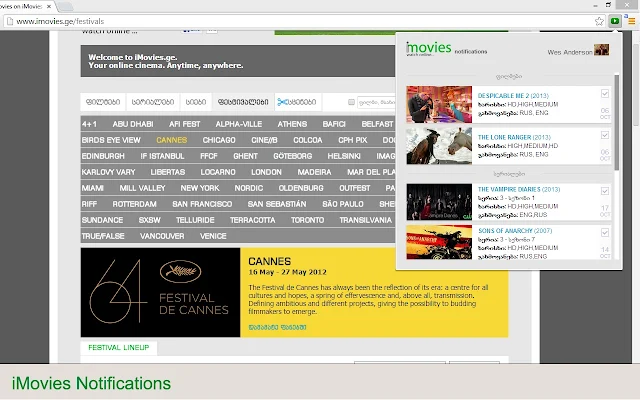Viewport: 640px width, 400px height.
Task: Select the CPH PIX festival
Action: pos(353,140)
